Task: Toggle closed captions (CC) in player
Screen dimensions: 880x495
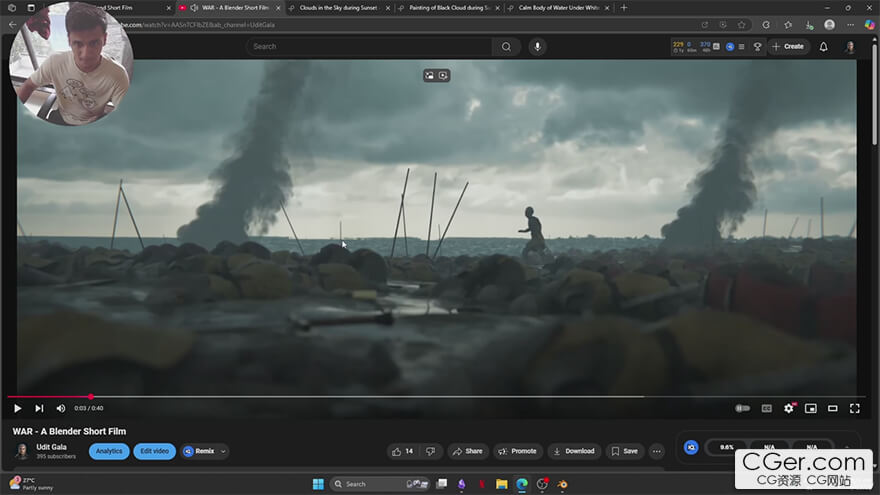Action: 767,409
